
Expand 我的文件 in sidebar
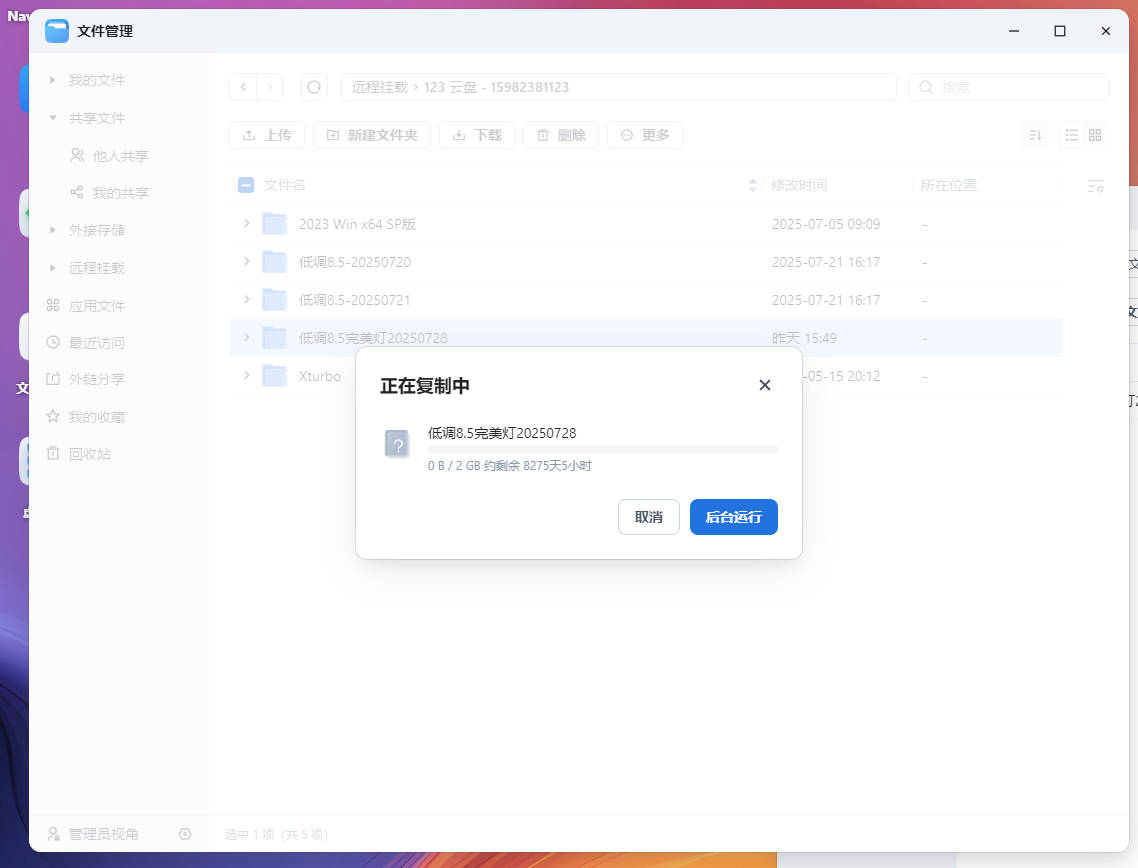52,80
